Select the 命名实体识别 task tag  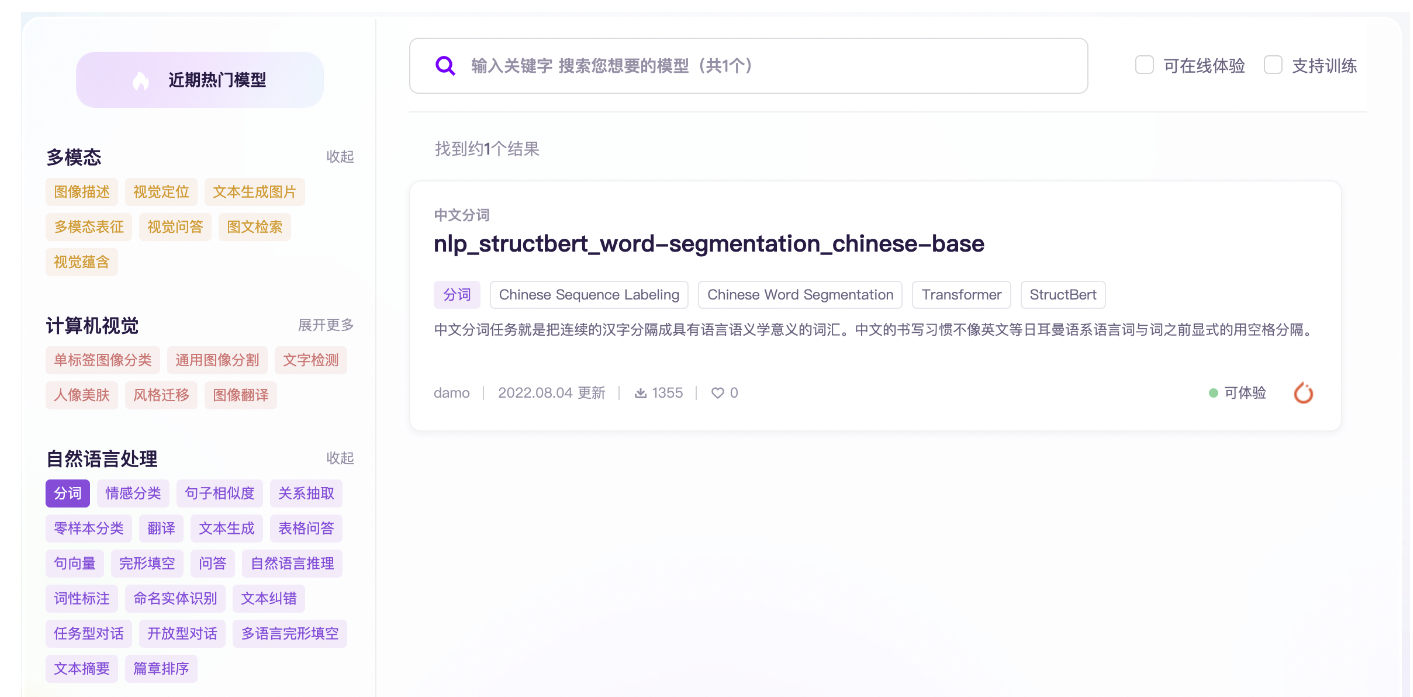click(175, 599)
